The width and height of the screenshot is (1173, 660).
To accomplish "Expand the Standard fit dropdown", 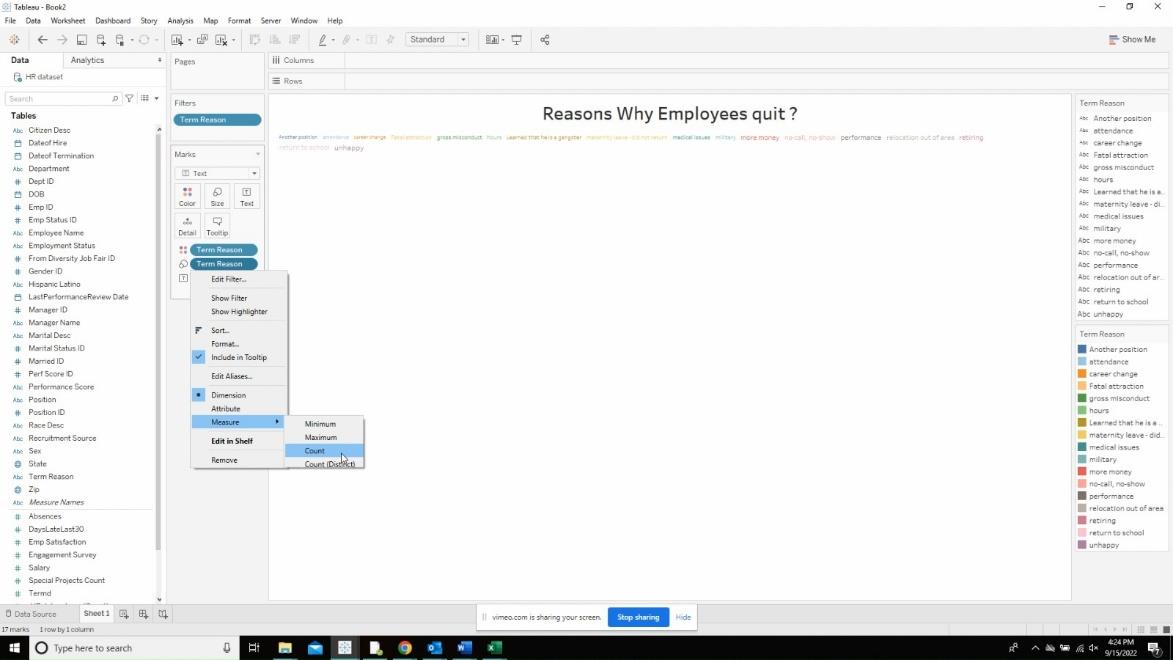I will click(x=437, y=40).
